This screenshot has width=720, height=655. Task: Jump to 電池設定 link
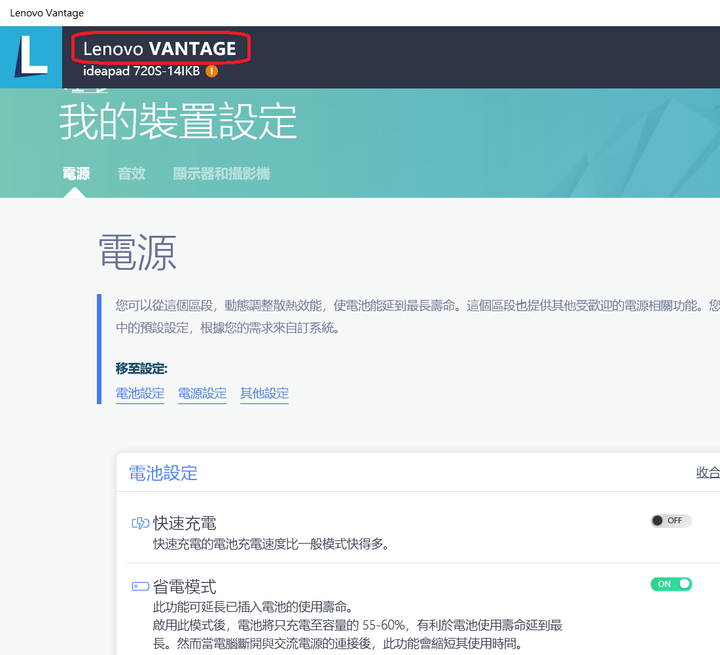pyautogui.click(x=140, y=394)
